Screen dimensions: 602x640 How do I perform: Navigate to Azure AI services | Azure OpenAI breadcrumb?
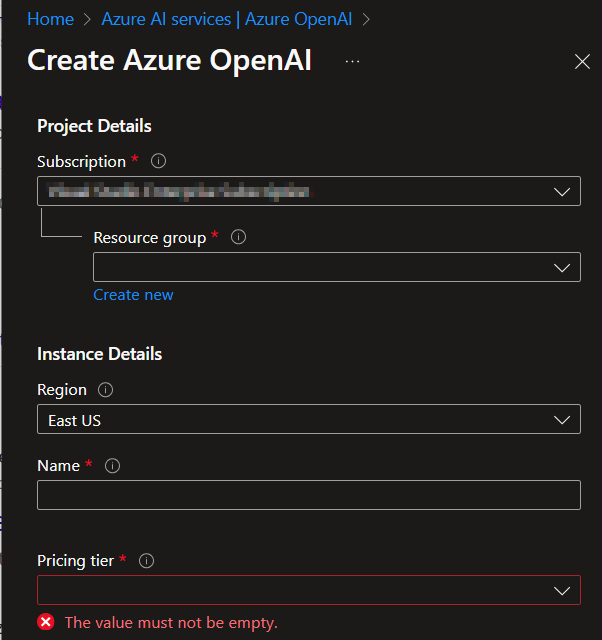coord(228,19)
